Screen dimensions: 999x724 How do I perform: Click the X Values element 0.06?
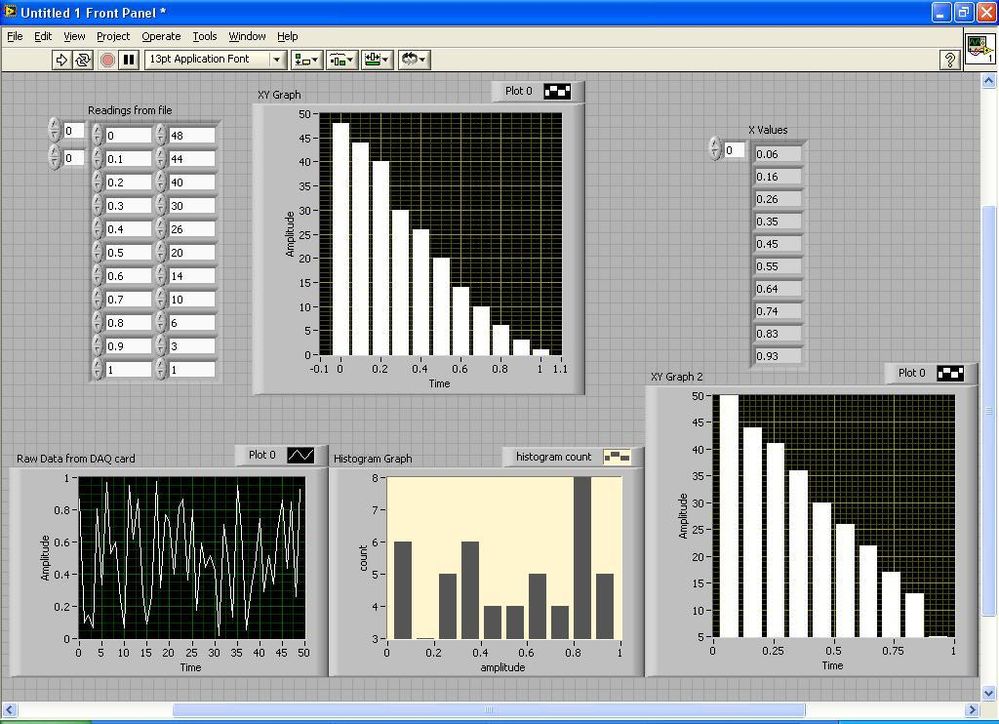778,154
